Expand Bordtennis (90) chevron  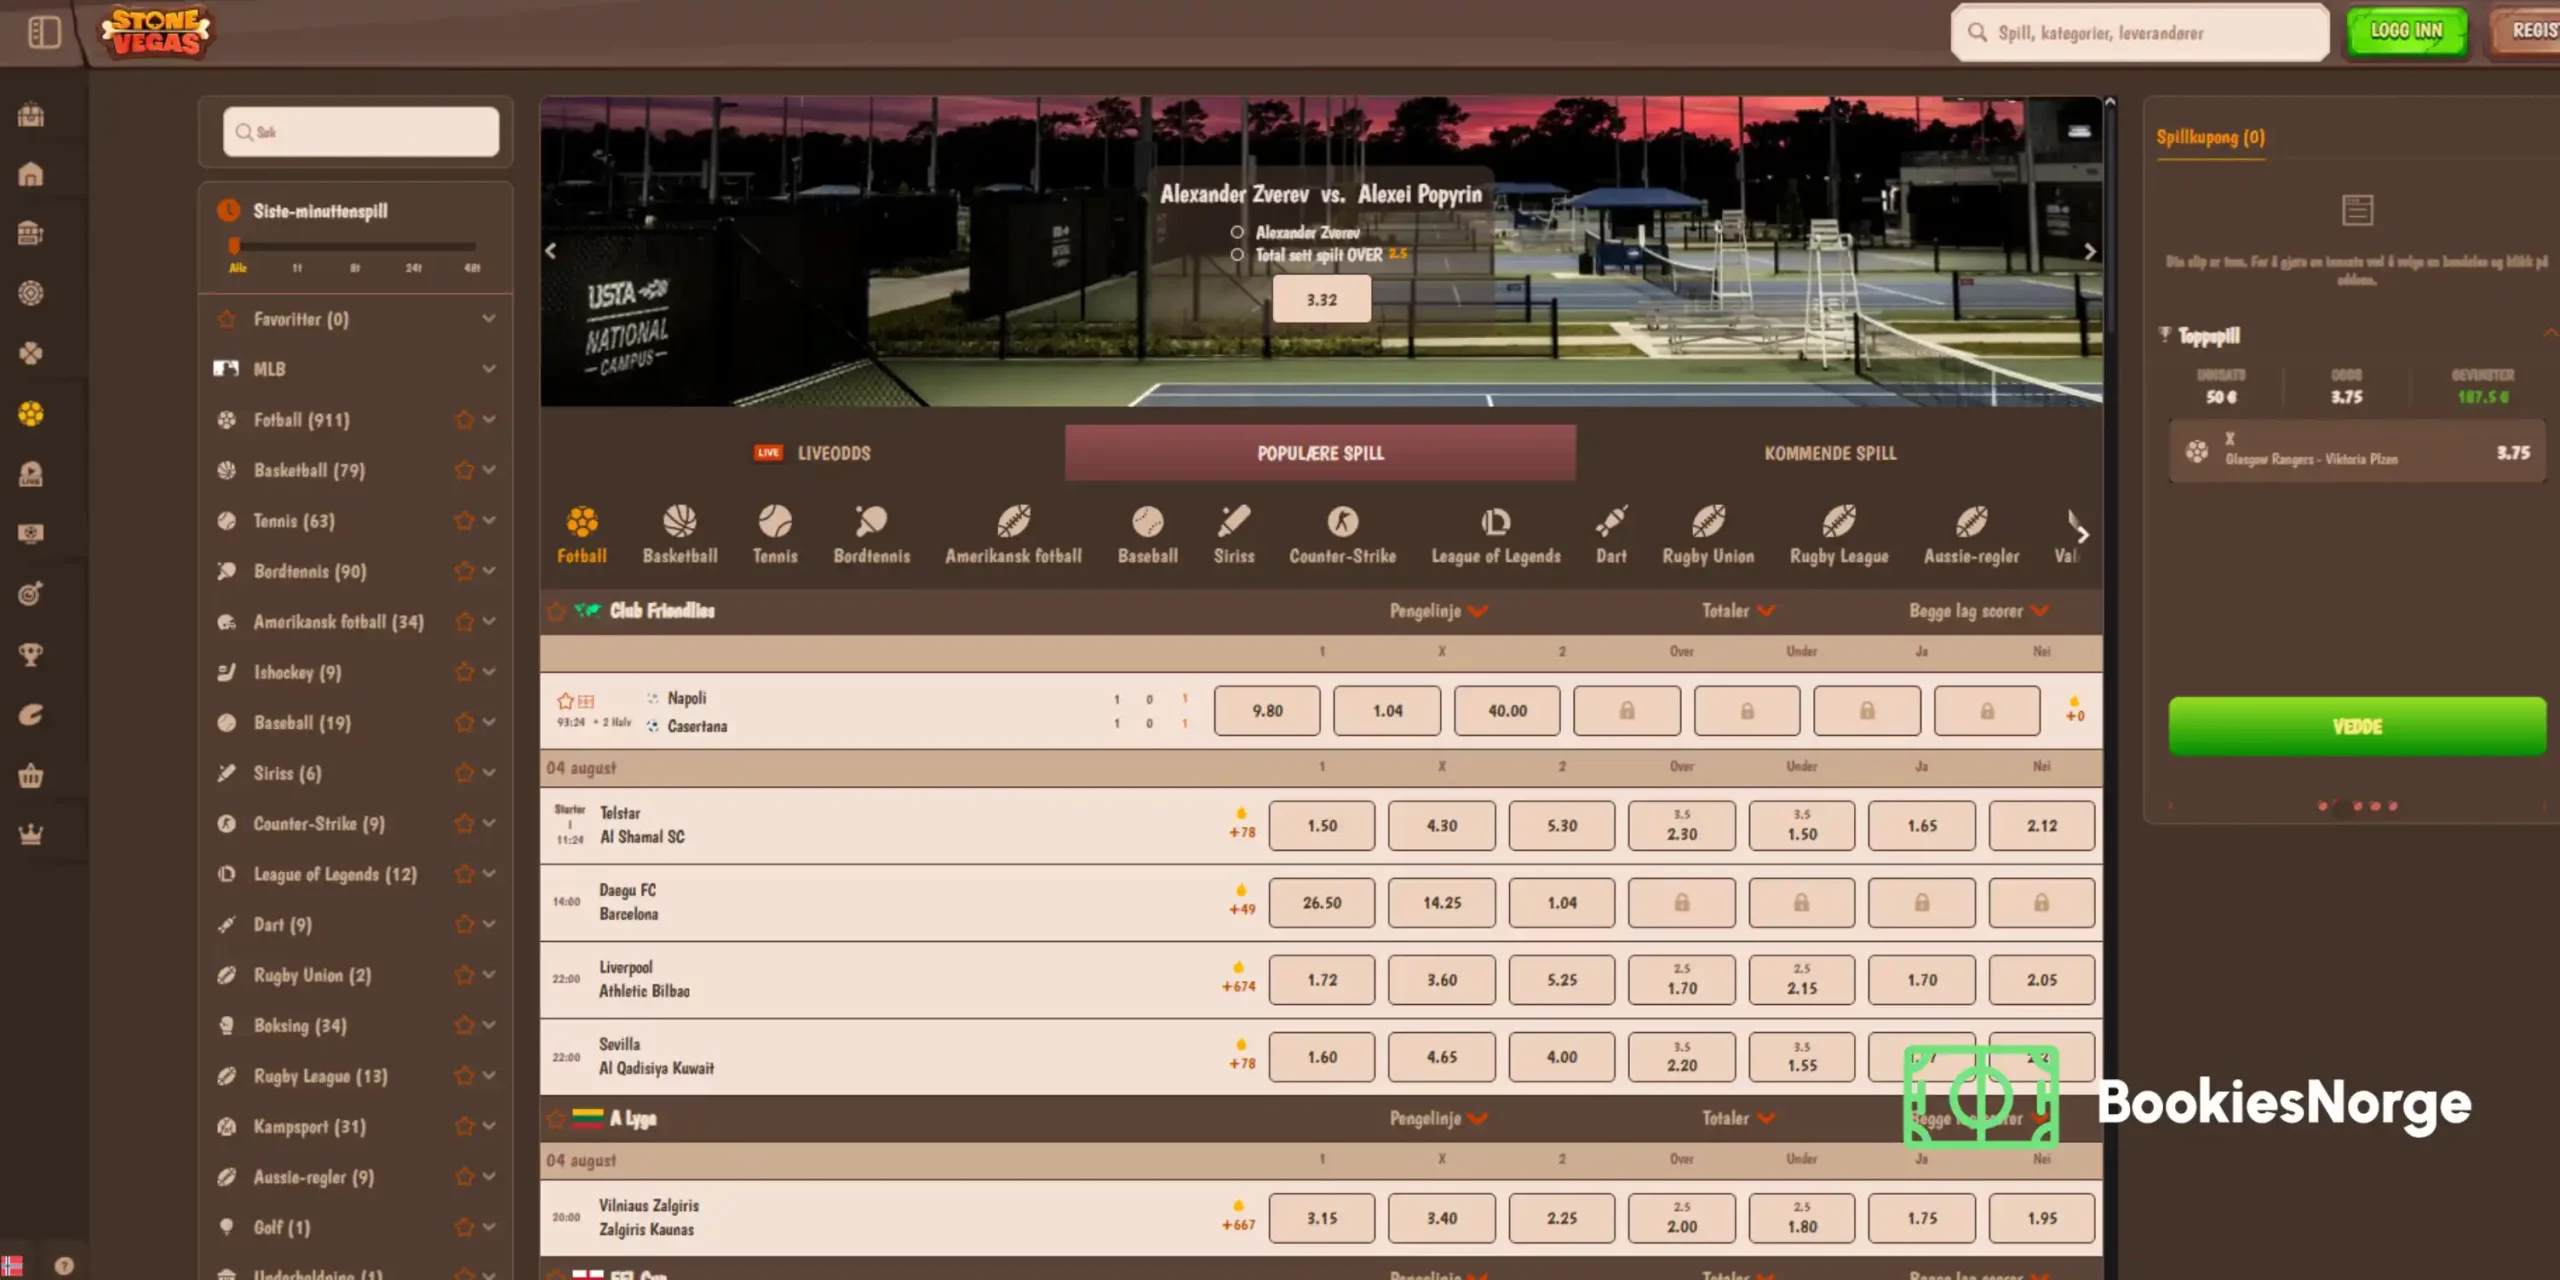click(x=489, y=571)
